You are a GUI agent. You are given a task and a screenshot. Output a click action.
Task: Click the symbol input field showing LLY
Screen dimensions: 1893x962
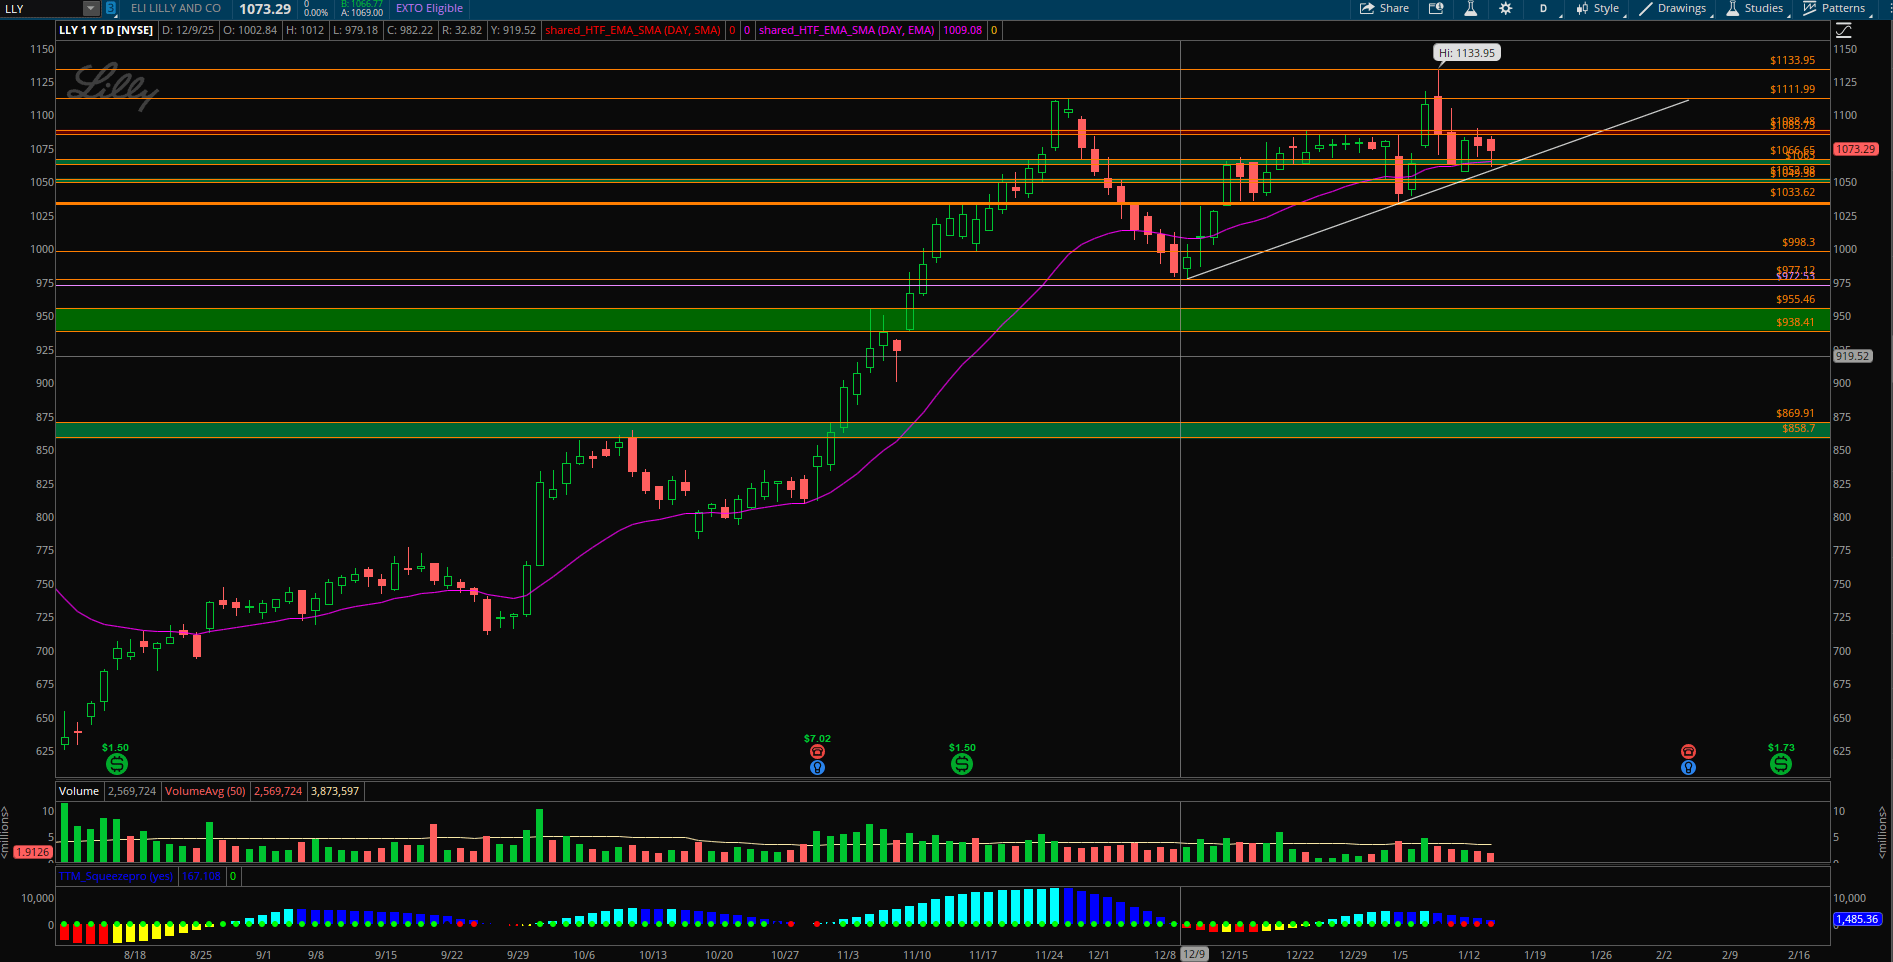coord(40,8)
